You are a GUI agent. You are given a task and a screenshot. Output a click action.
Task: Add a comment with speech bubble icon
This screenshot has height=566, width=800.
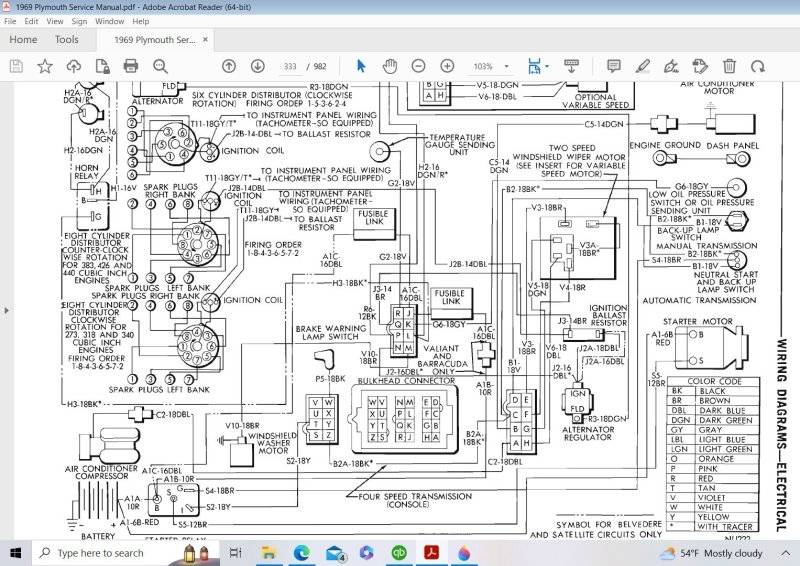tap(614, 66)
